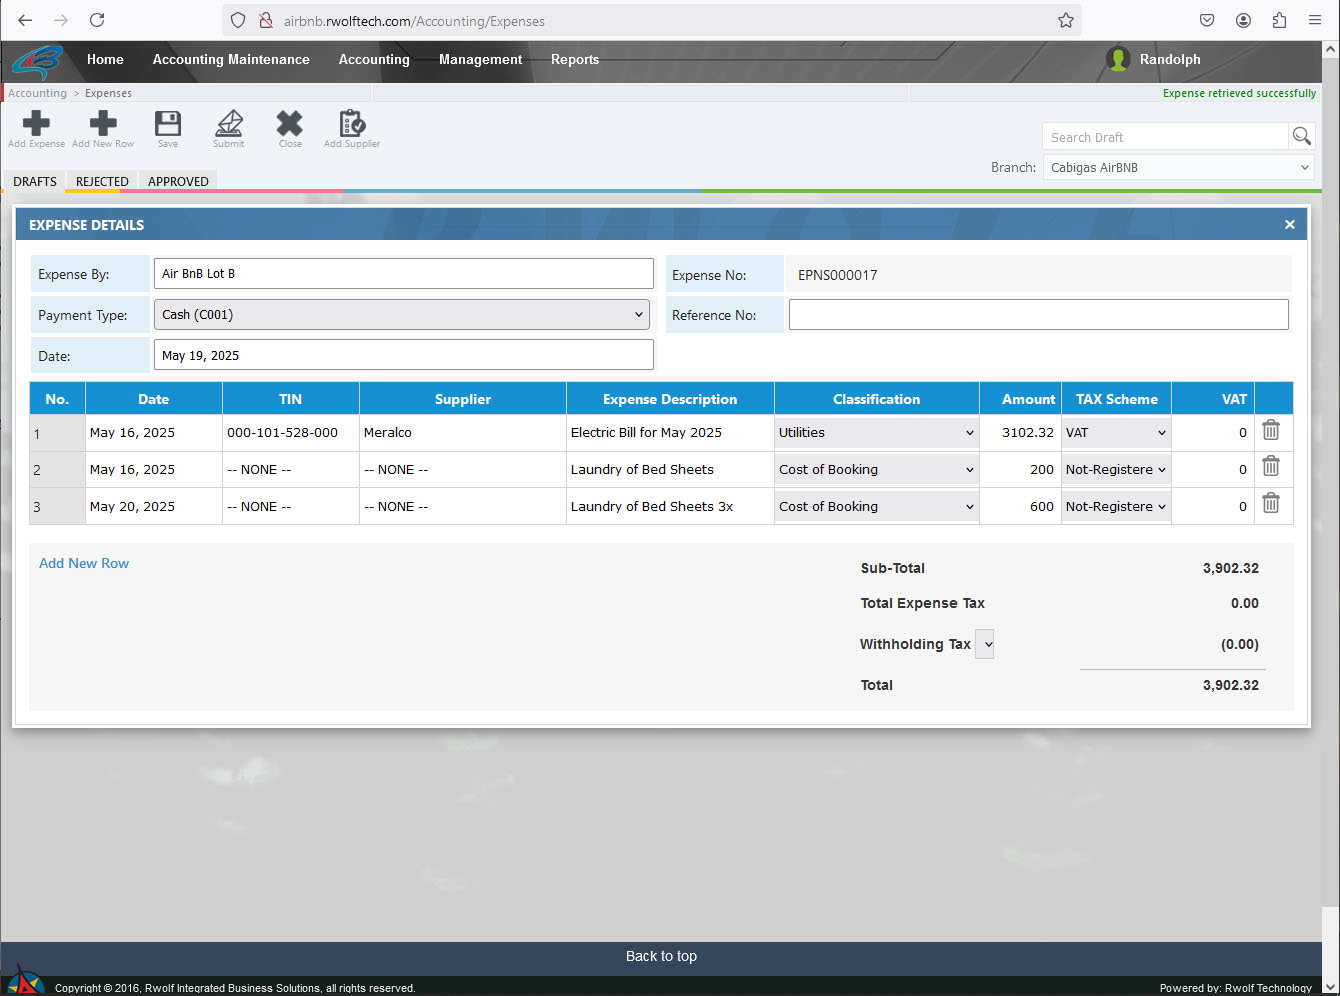Viewport: 1340px width, 996px height.
Task: Open the Payment Type dropdown
Action: (402, 315)
